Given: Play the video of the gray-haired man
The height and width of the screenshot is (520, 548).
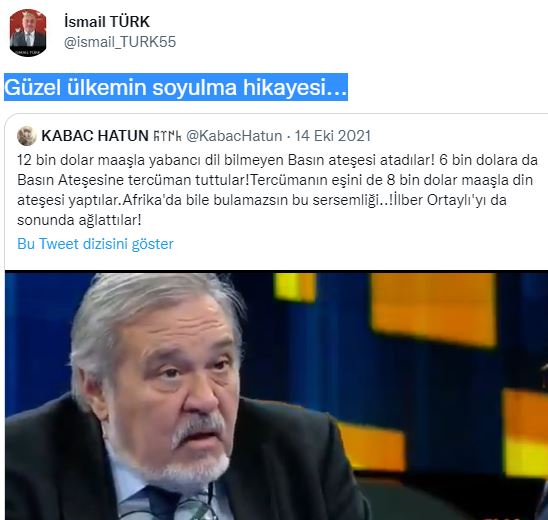Looking at the screenshot, I should point(276,395).
